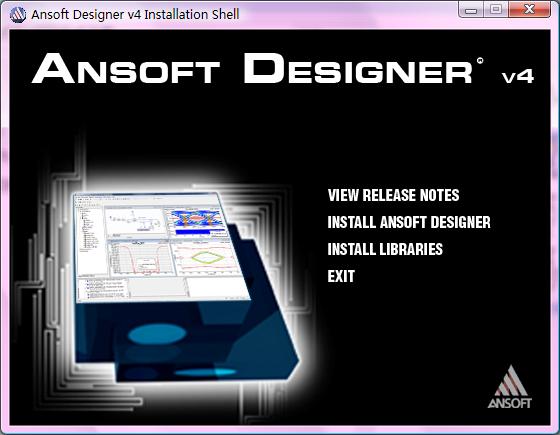Close the Installation Shell window

tap(529, 9)
